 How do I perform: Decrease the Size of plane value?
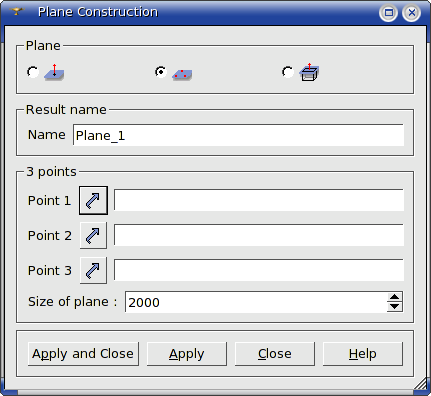coord(395,307)
